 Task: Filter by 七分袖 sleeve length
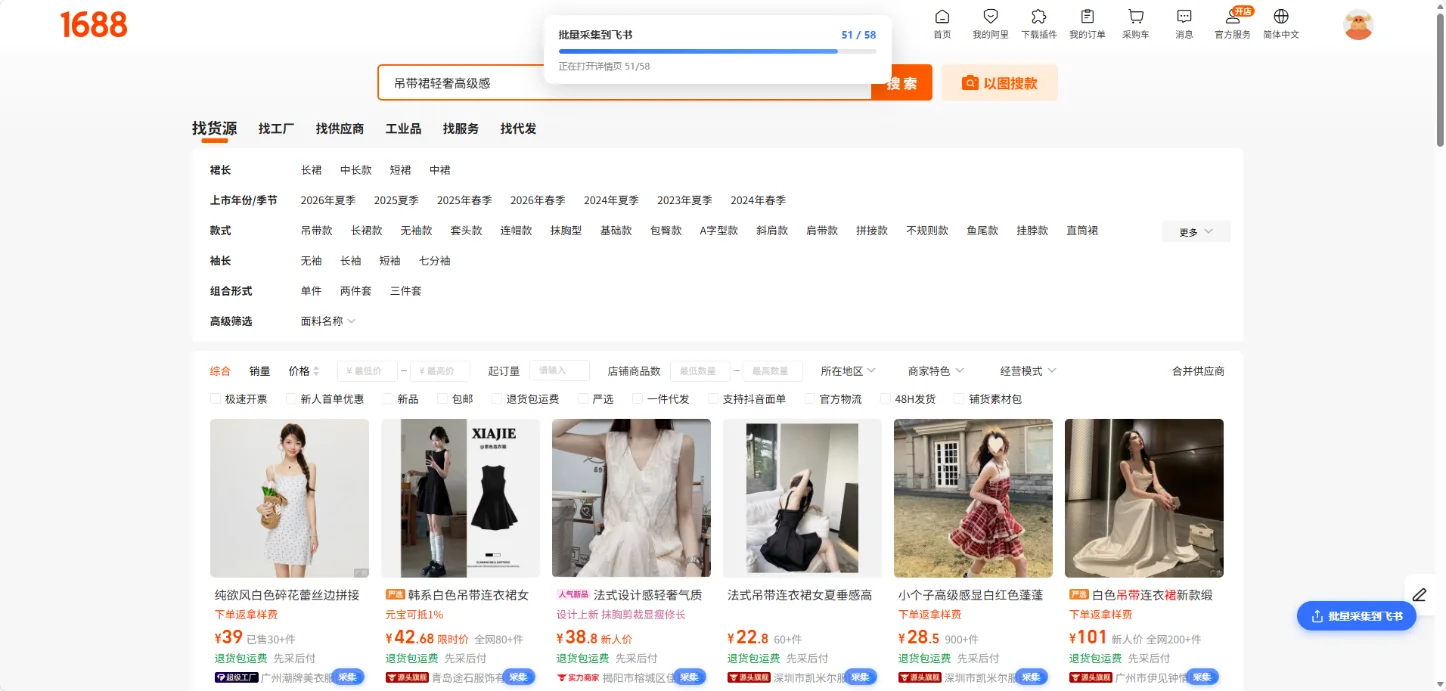pyautogui.click(x=434, y=261)
